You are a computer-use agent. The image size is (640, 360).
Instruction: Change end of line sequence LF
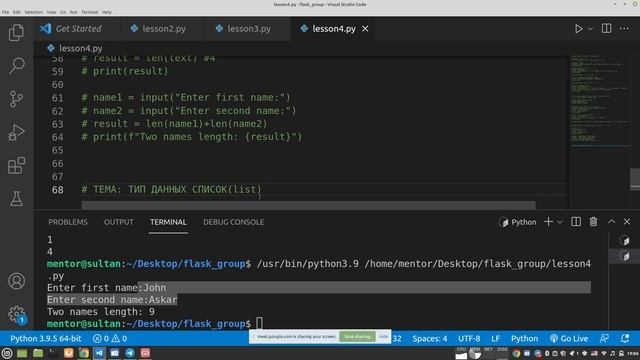pyautogui.click(x=496, y=339)
